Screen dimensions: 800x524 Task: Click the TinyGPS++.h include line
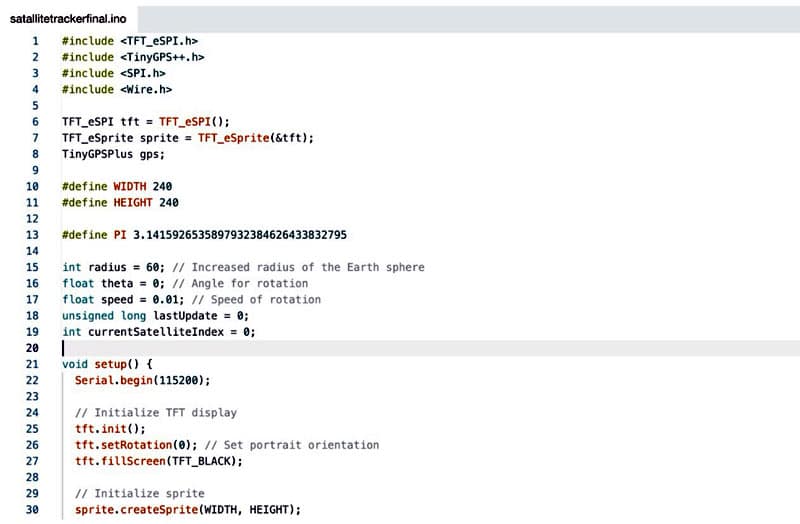[x=132, y=57]
